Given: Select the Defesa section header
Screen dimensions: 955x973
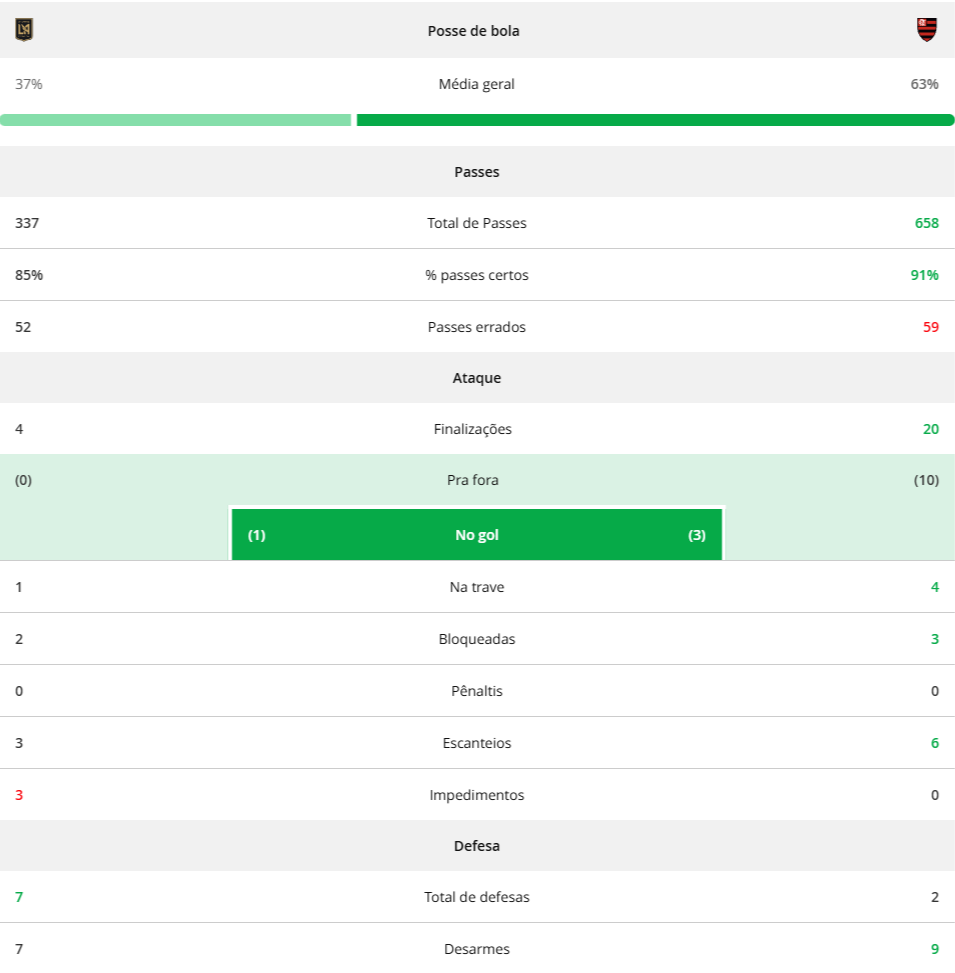Looking at the screenshot, I should click(477, 846).
